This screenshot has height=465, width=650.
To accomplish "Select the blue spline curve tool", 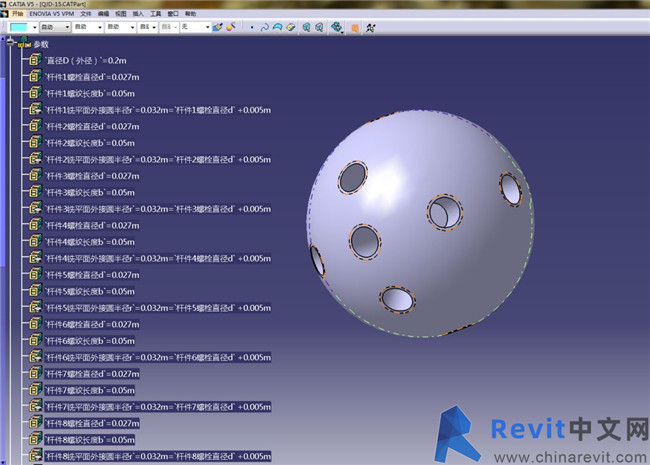I will point(264,27).
